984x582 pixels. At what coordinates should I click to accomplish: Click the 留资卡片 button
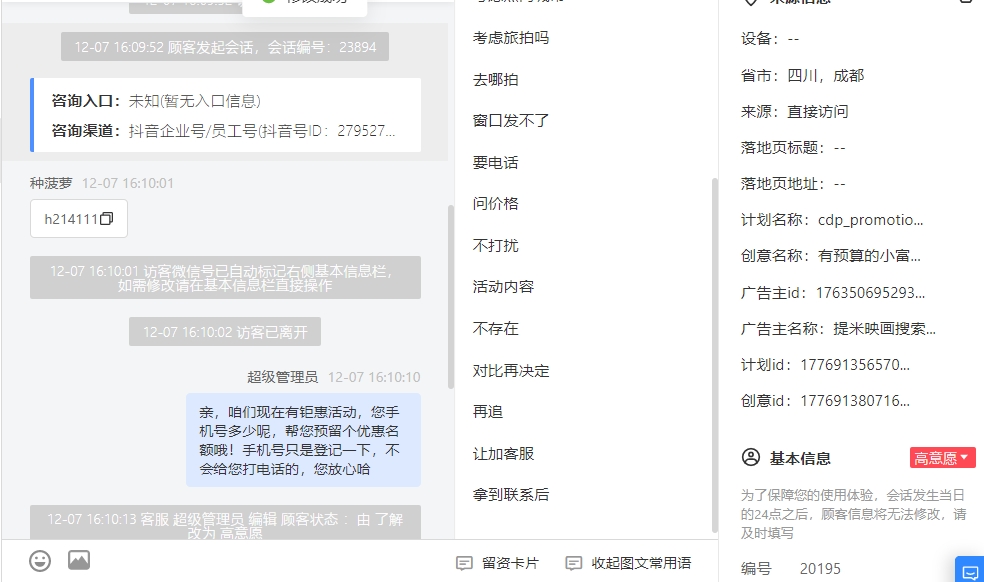498,563
